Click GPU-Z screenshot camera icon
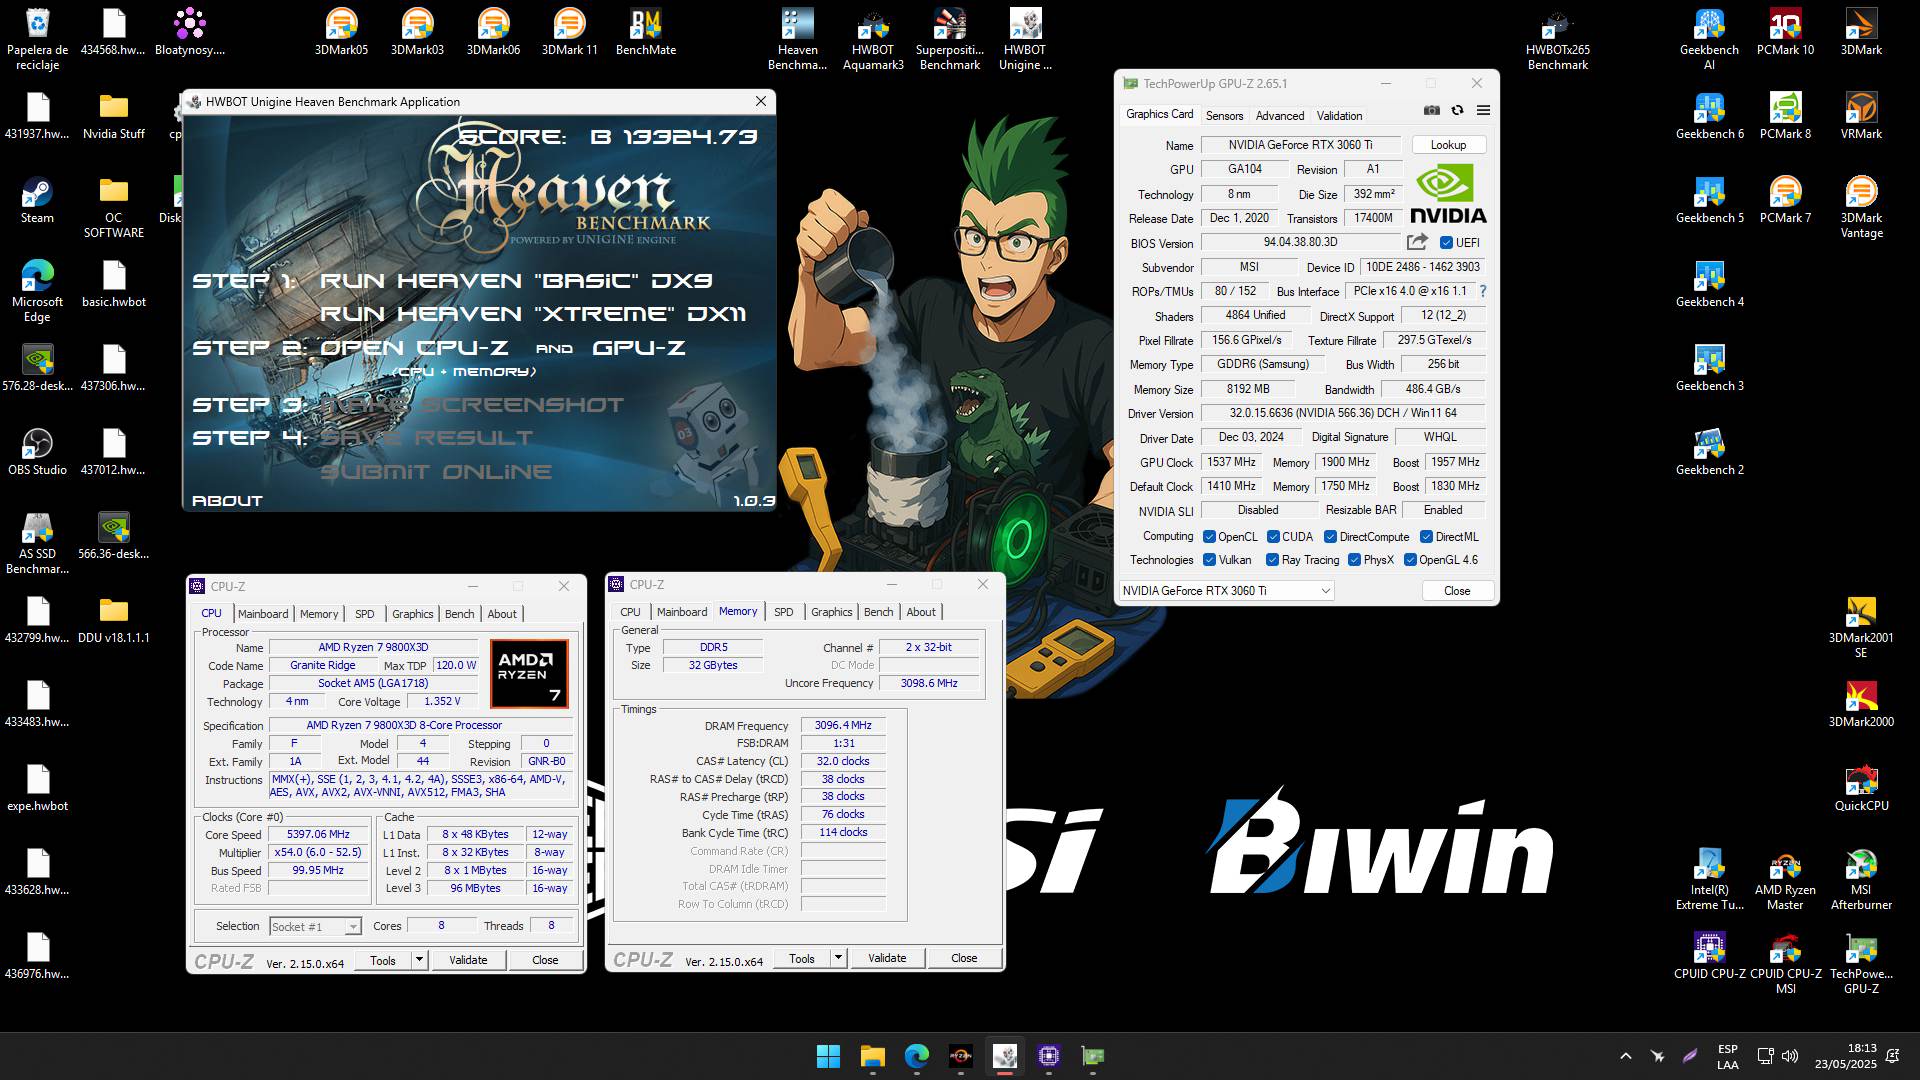 point(1431,110)
